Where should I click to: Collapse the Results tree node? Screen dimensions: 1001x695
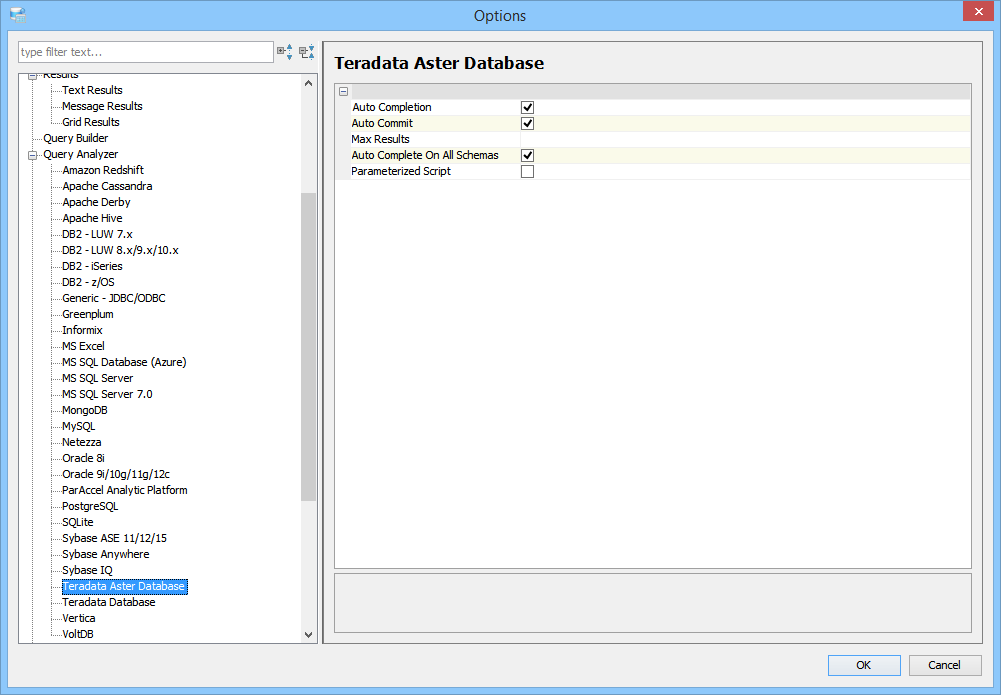[x=33, y=76]
